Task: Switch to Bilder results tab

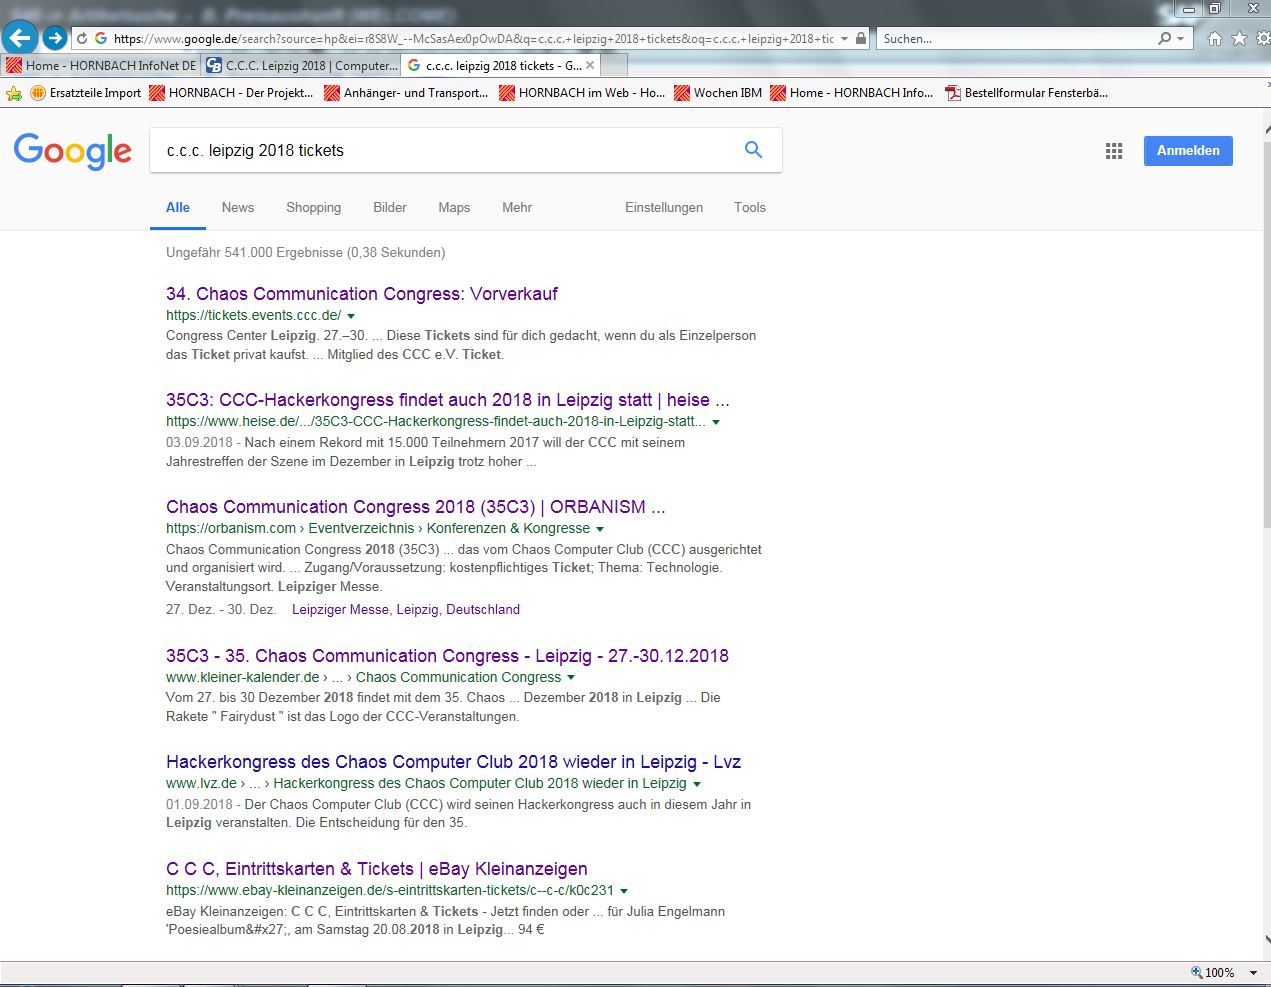Action: point(390,207)
